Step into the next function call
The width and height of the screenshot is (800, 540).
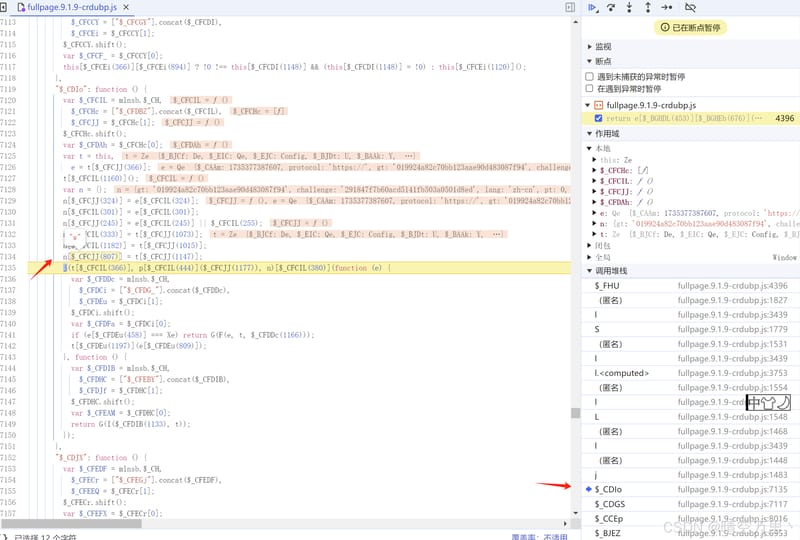[629, 8]
